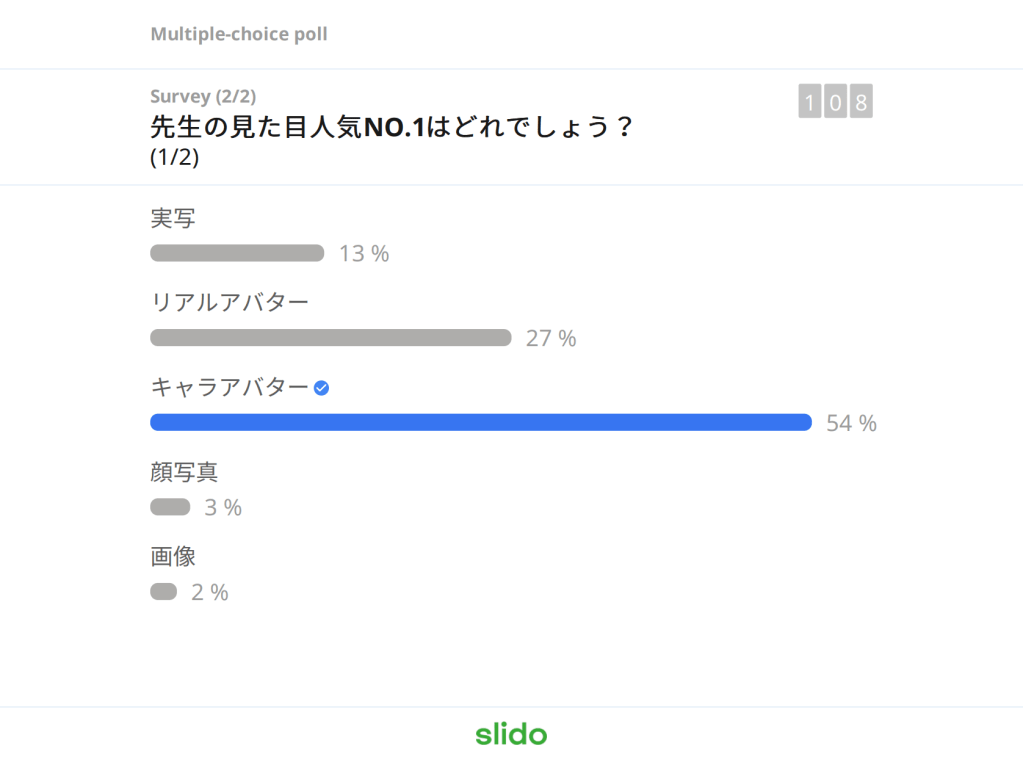The width and height of the screenshot is (1023, 757).
Task: Click the blue 54 % result bar
Action: [x=480, y=422]
